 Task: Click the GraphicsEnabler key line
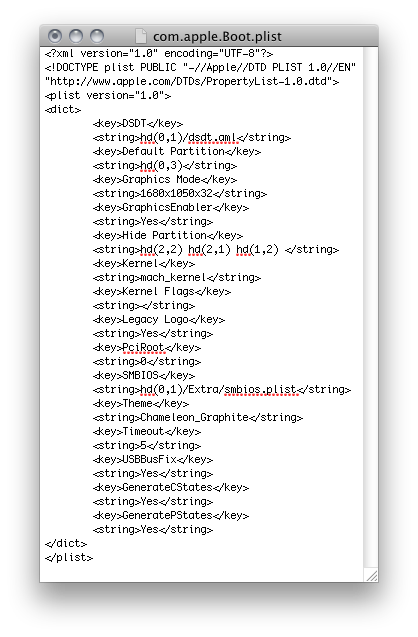pos(171,208)
